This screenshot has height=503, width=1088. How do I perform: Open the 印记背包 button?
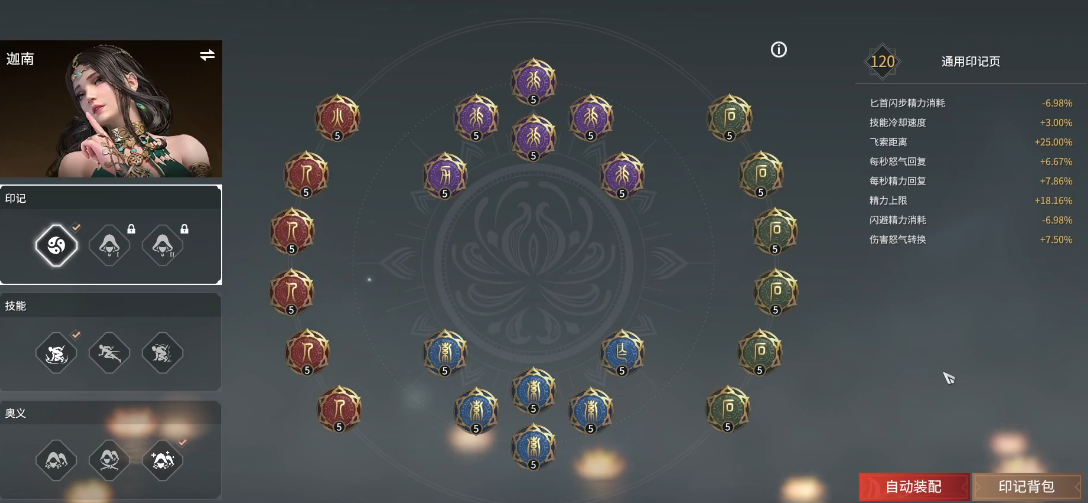(x=1029, y=487)
